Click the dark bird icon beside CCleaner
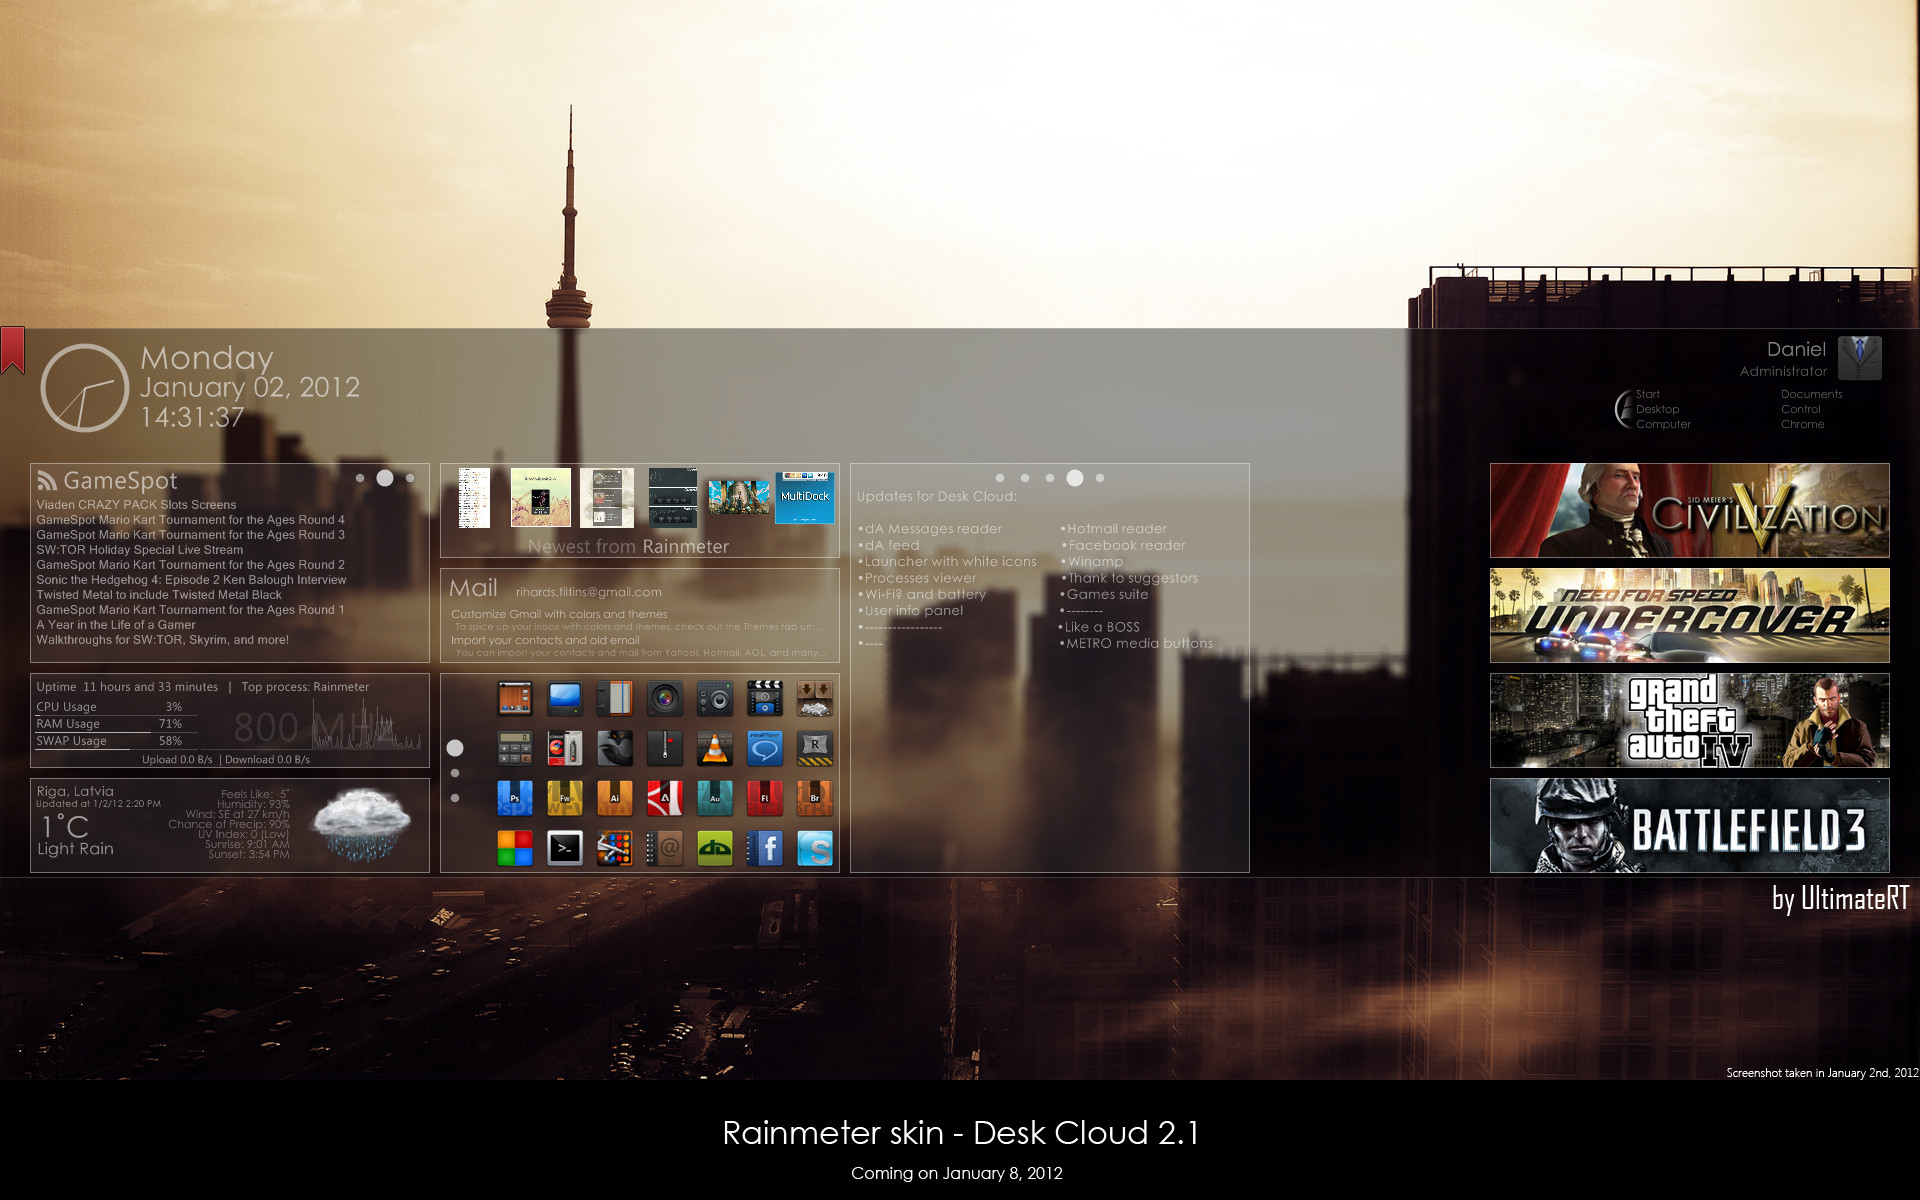 (615, 748)
